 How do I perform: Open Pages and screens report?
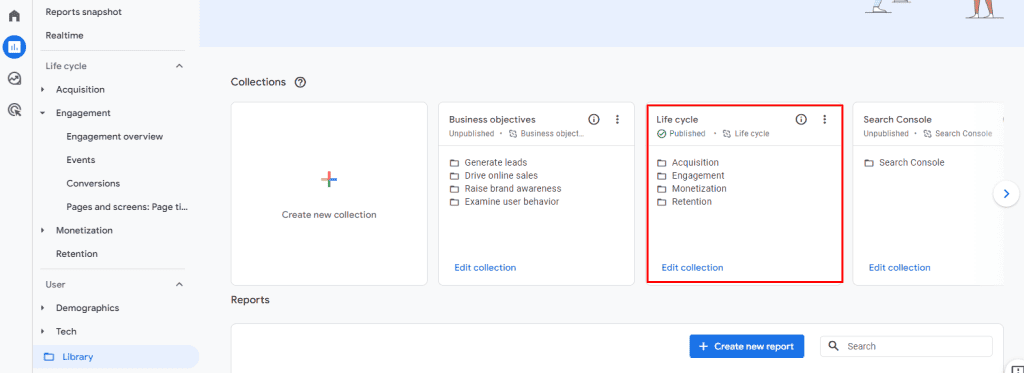(127, 207)
